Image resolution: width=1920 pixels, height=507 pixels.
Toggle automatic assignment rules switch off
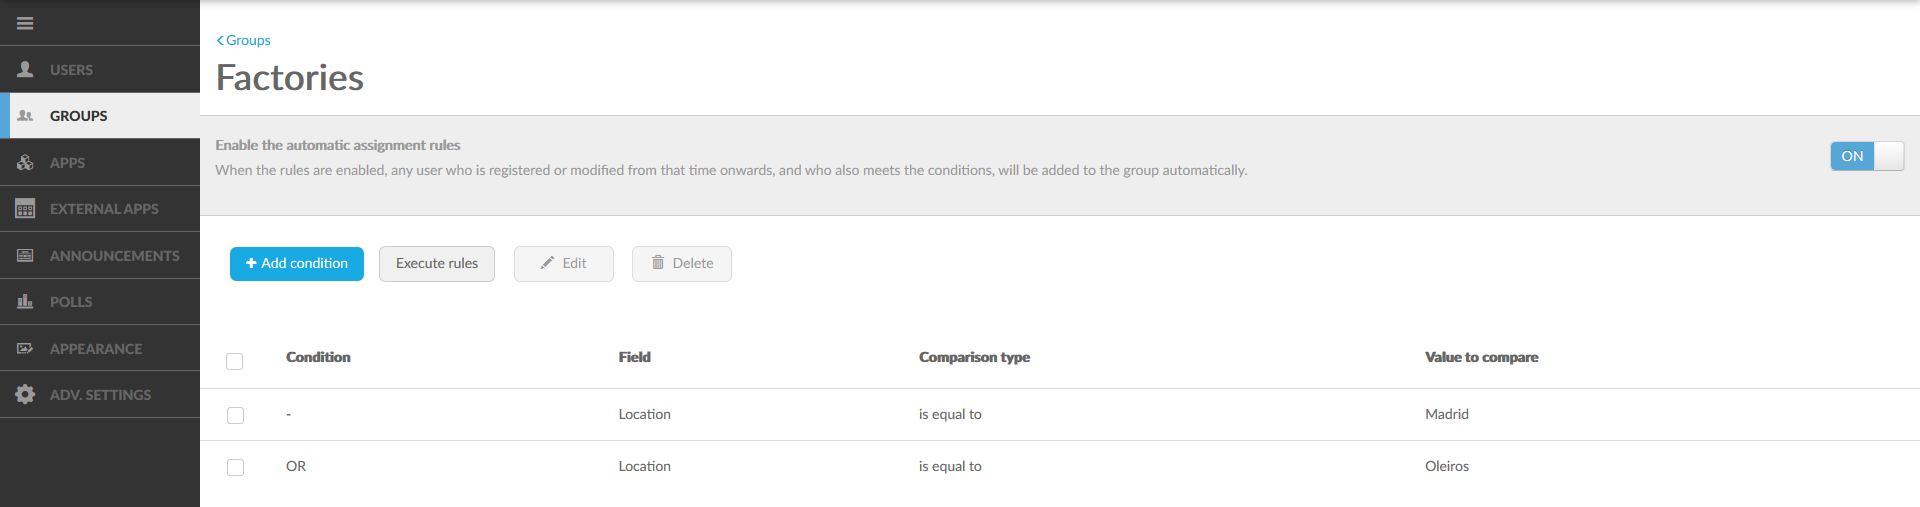point(1867,156)
